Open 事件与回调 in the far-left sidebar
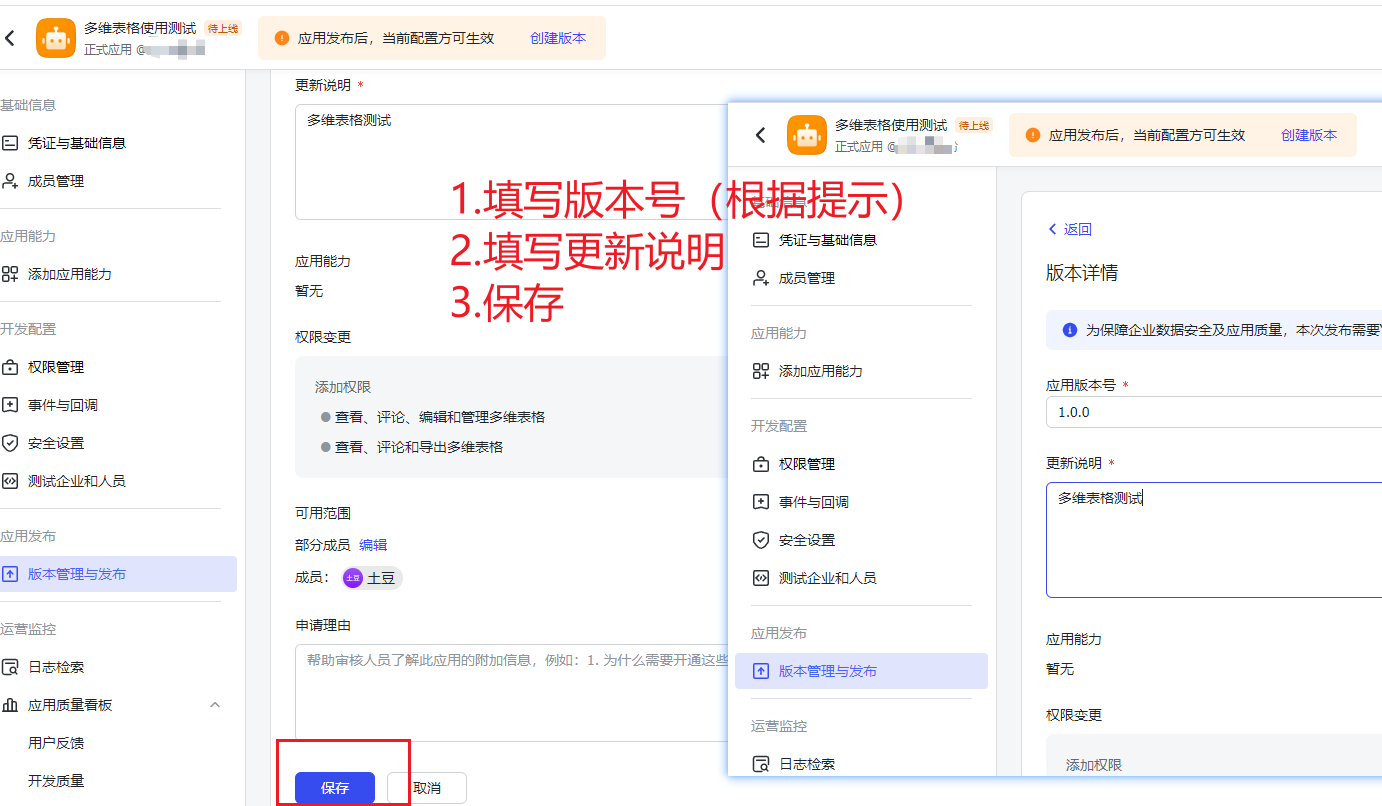This screenshot has height=806, width=1382. (x=62, y=405)
